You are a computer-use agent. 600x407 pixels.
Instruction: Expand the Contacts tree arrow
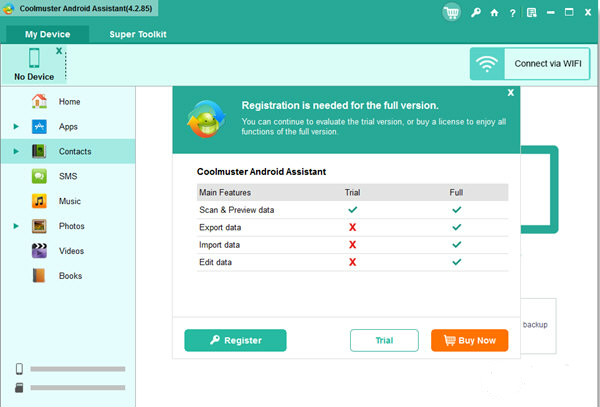coord(16,152)
